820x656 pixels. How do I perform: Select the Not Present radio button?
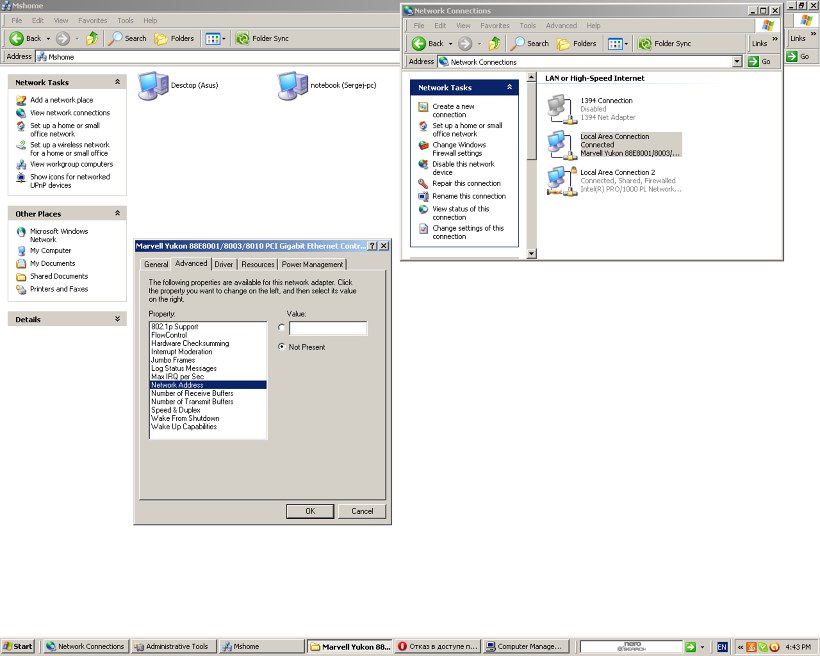282,347
